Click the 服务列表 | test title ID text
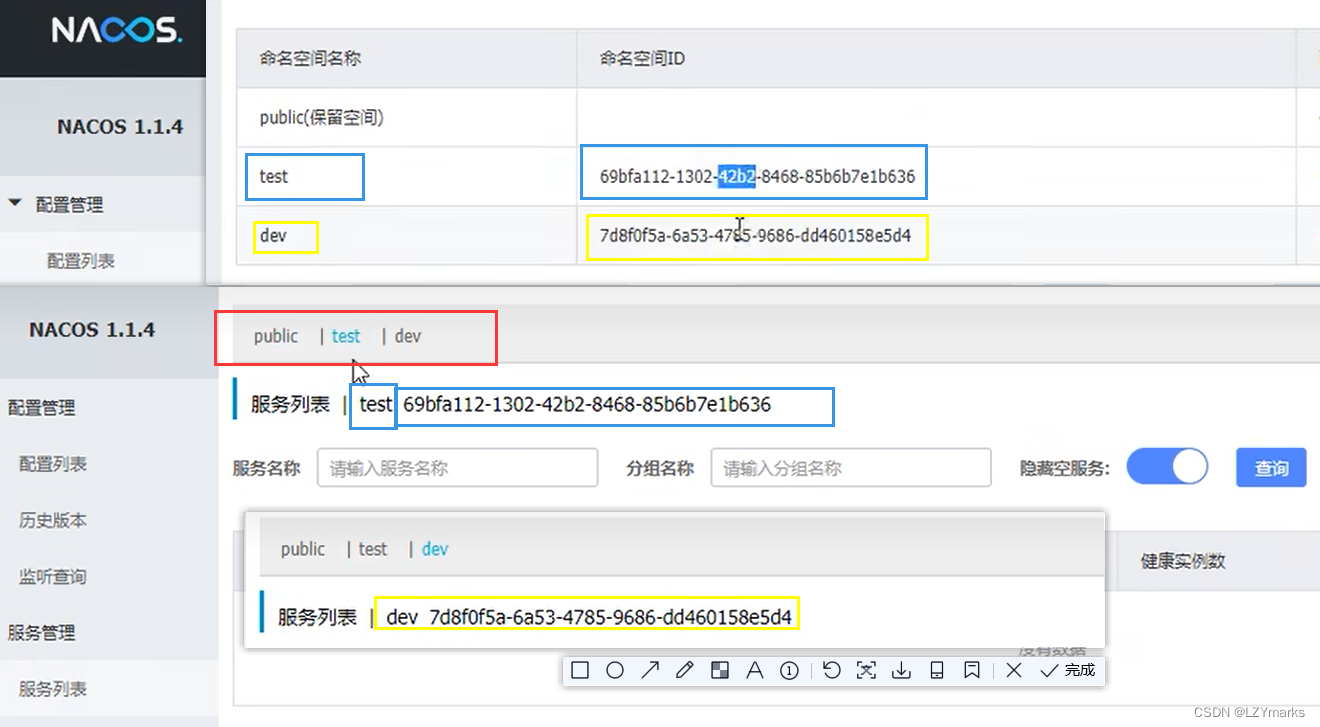This screenshot has height=727, width=1320. pos(587,405)
